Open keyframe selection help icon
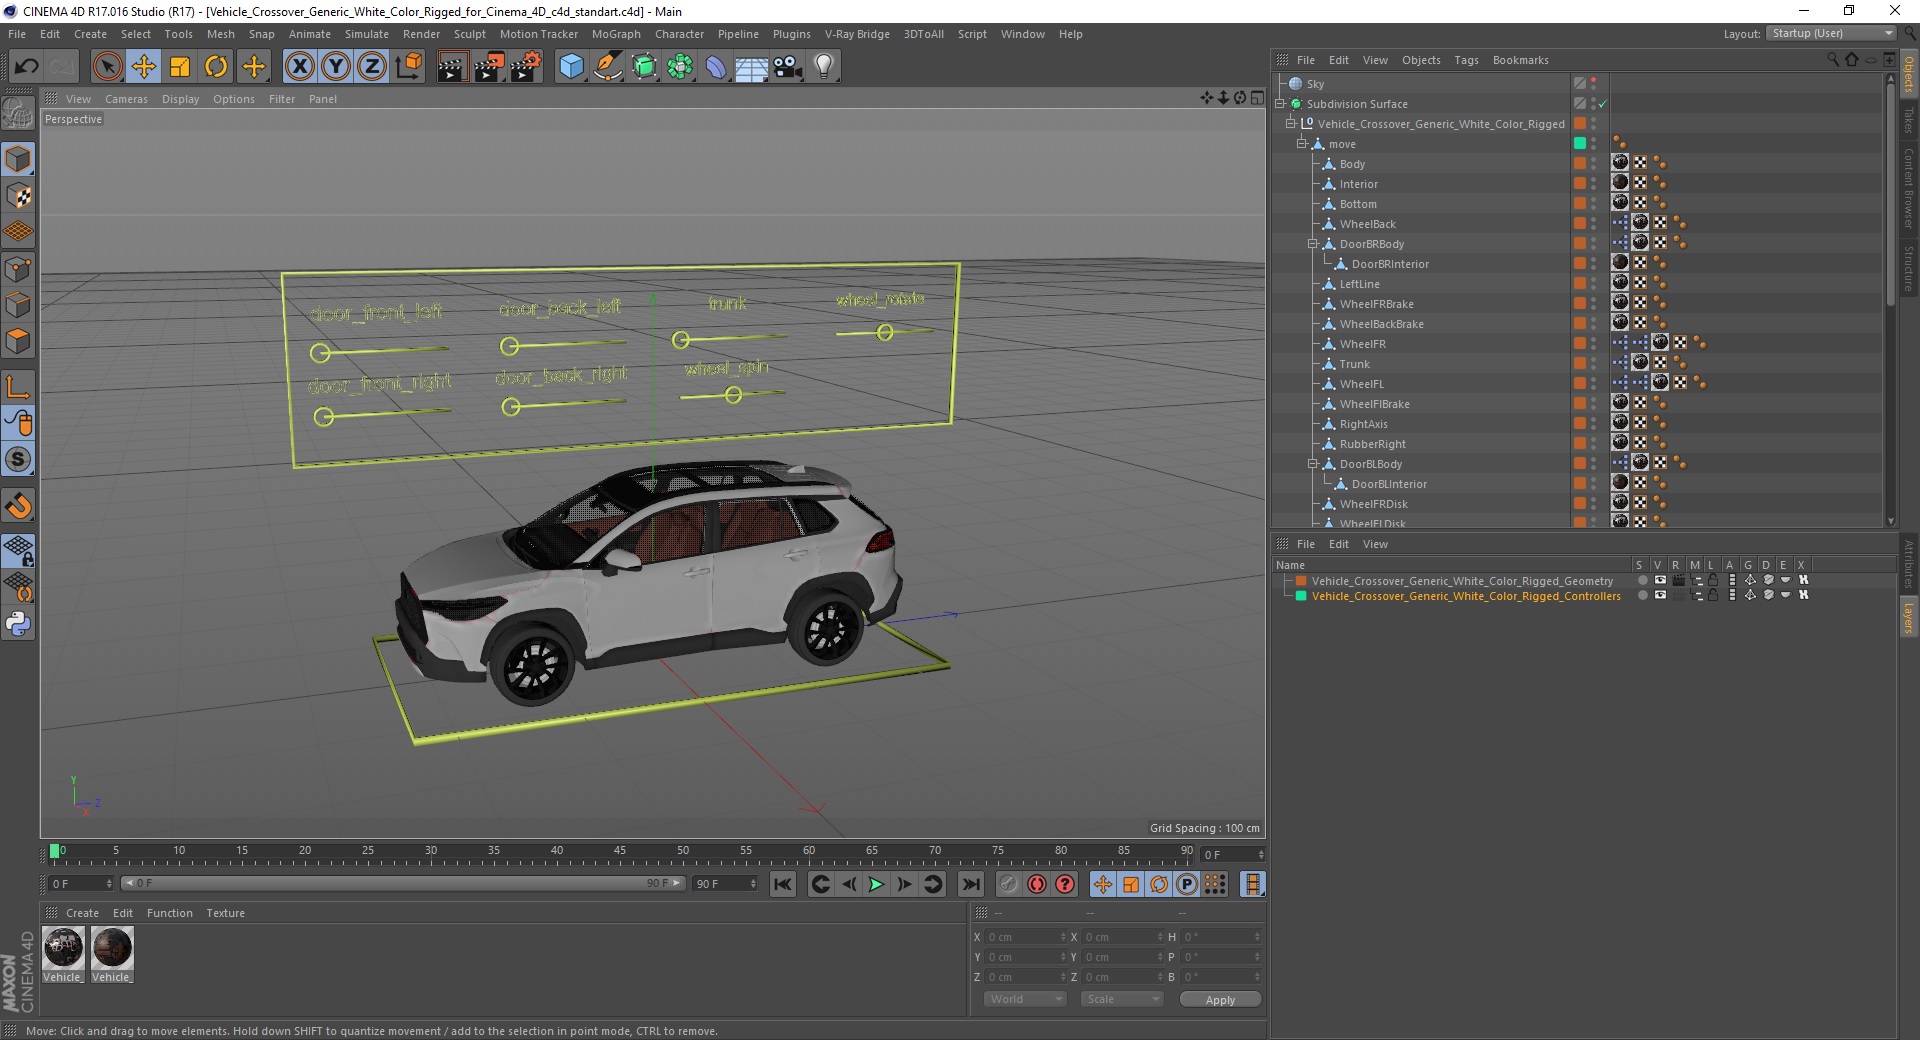This screenshot has width=1920, height=1040. point(1065,884)
